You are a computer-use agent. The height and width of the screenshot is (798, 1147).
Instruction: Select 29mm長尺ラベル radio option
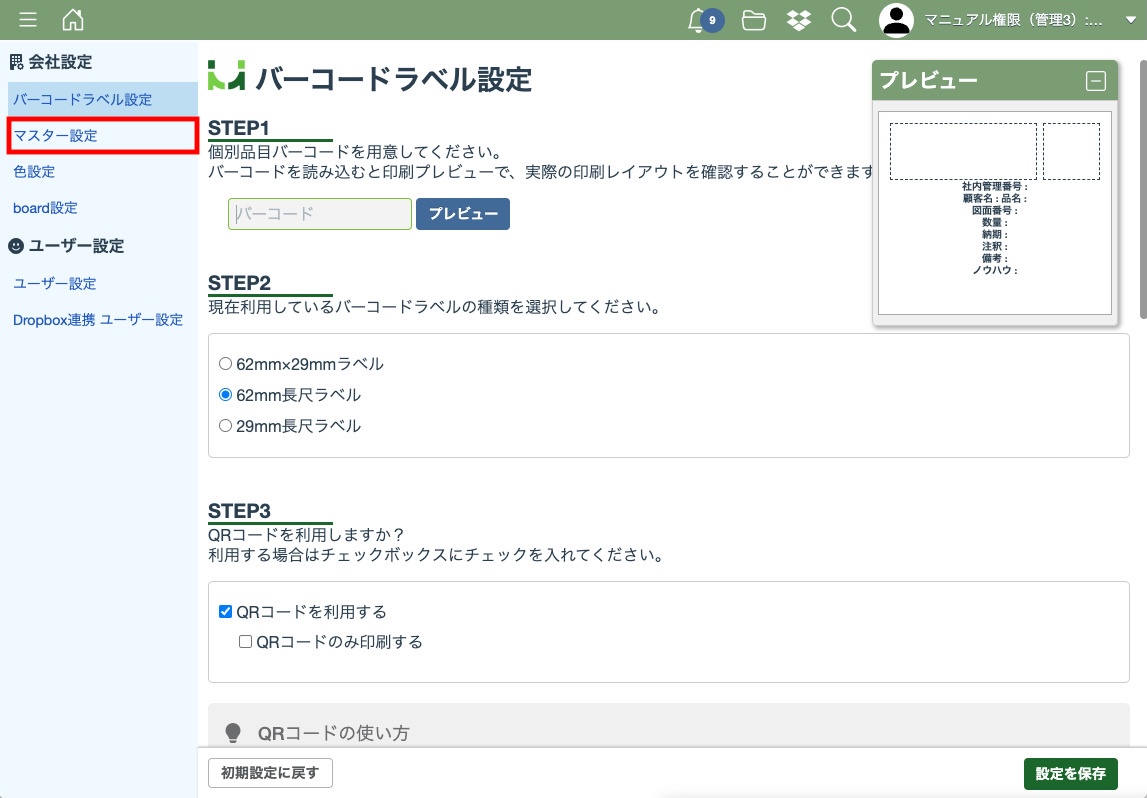tap(225, 426)
